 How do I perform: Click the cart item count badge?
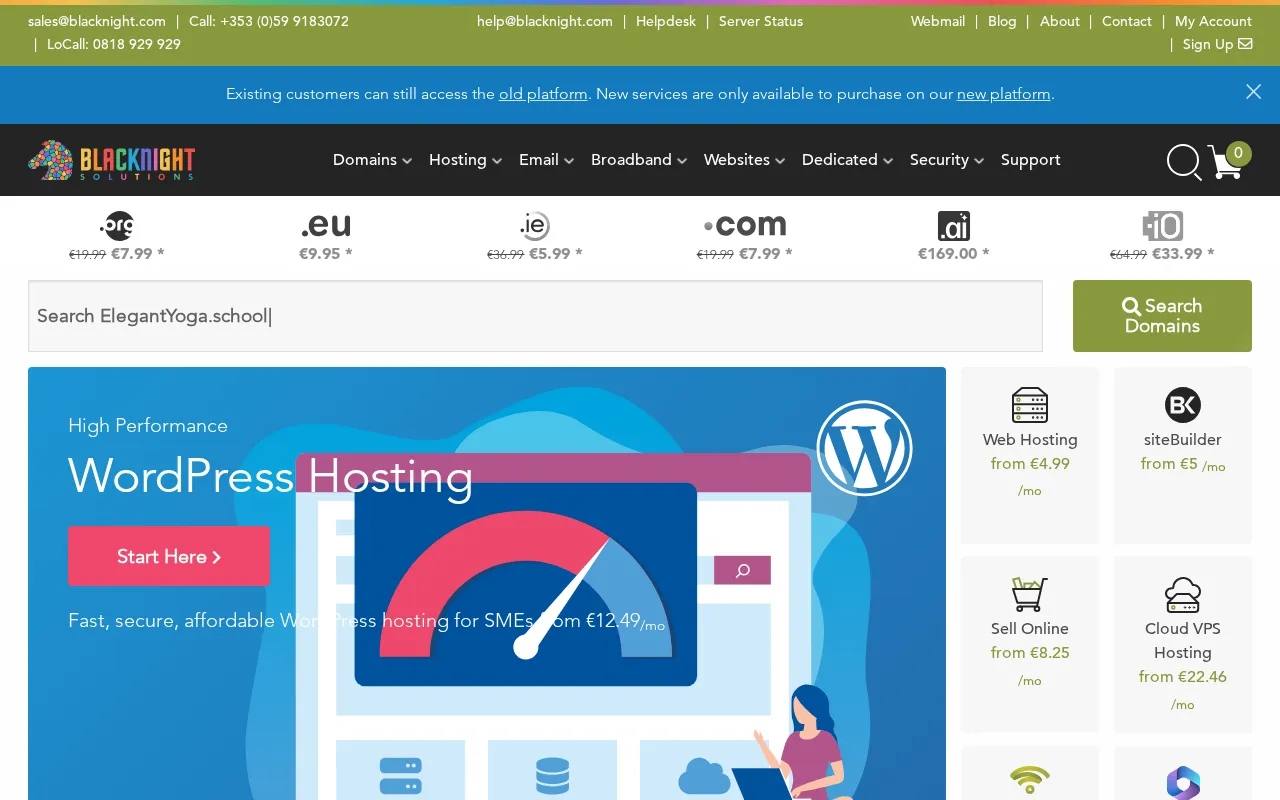pos(1238,153)
